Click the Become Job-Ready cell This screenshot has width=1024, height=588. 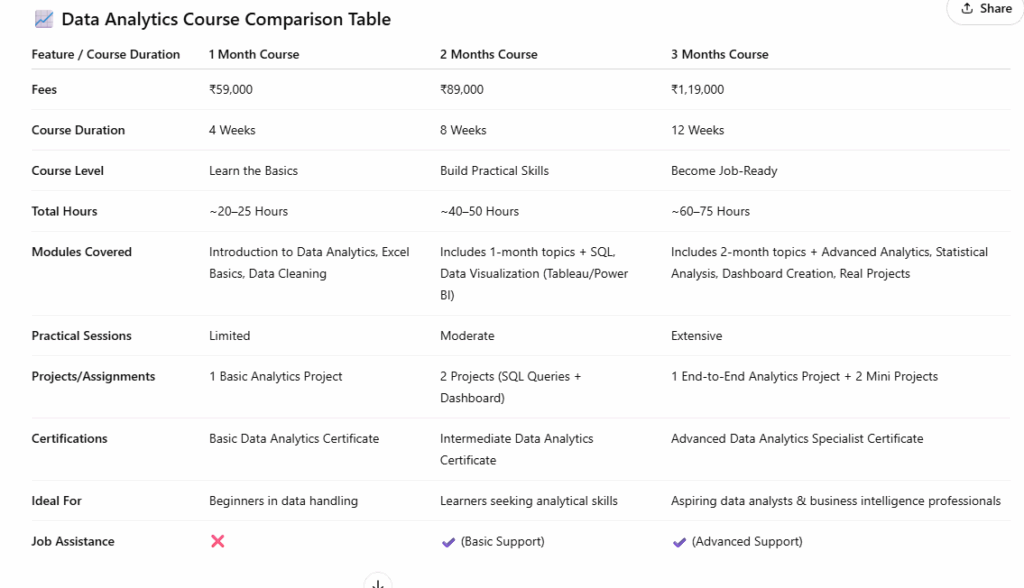pyautogui.click(x=724, y=171)
